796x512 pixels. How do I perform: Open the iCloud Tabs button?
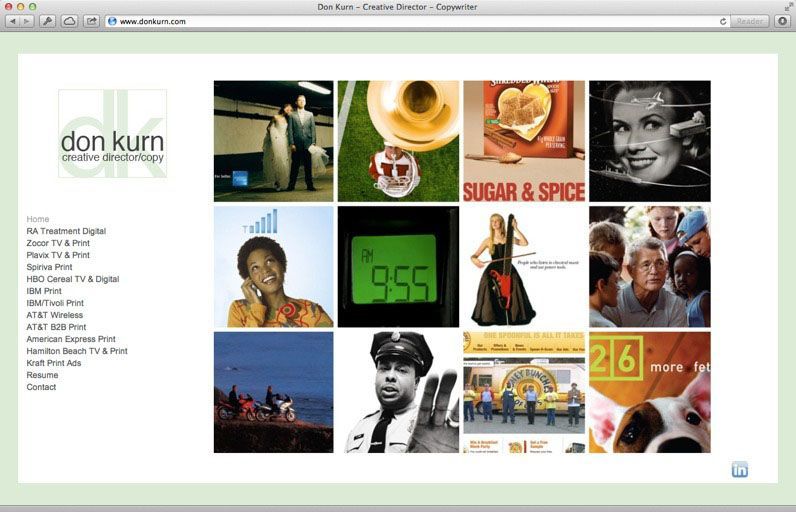pos(69,21)
